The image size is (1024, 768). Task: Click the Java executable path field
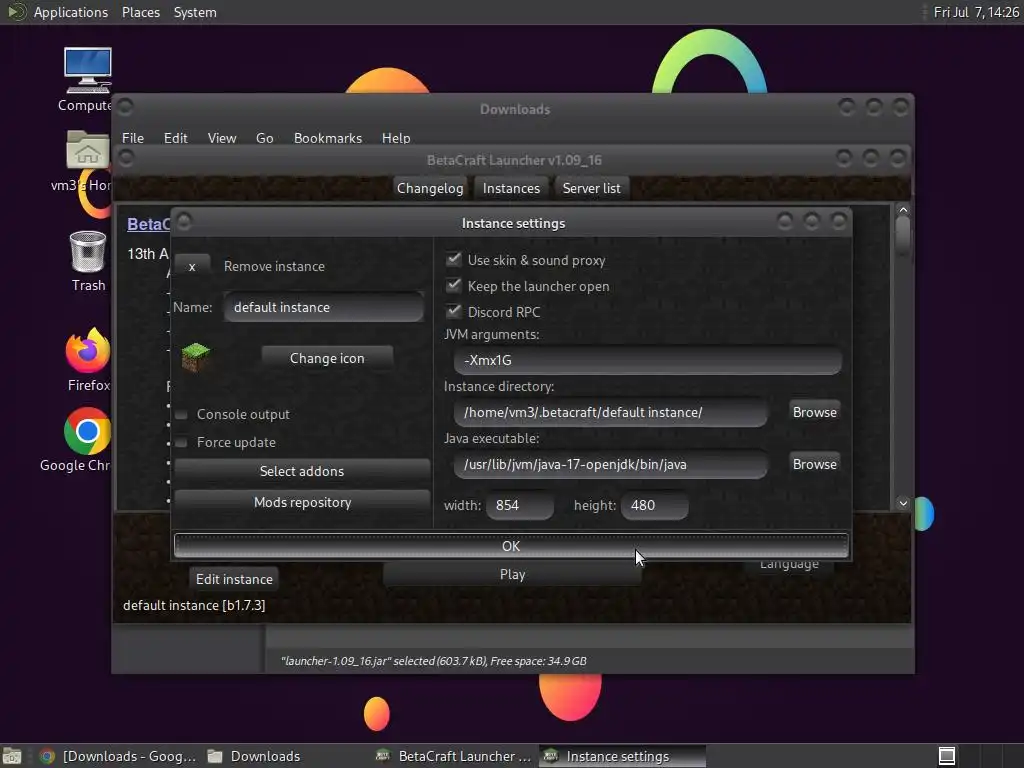tap(611, 464)
